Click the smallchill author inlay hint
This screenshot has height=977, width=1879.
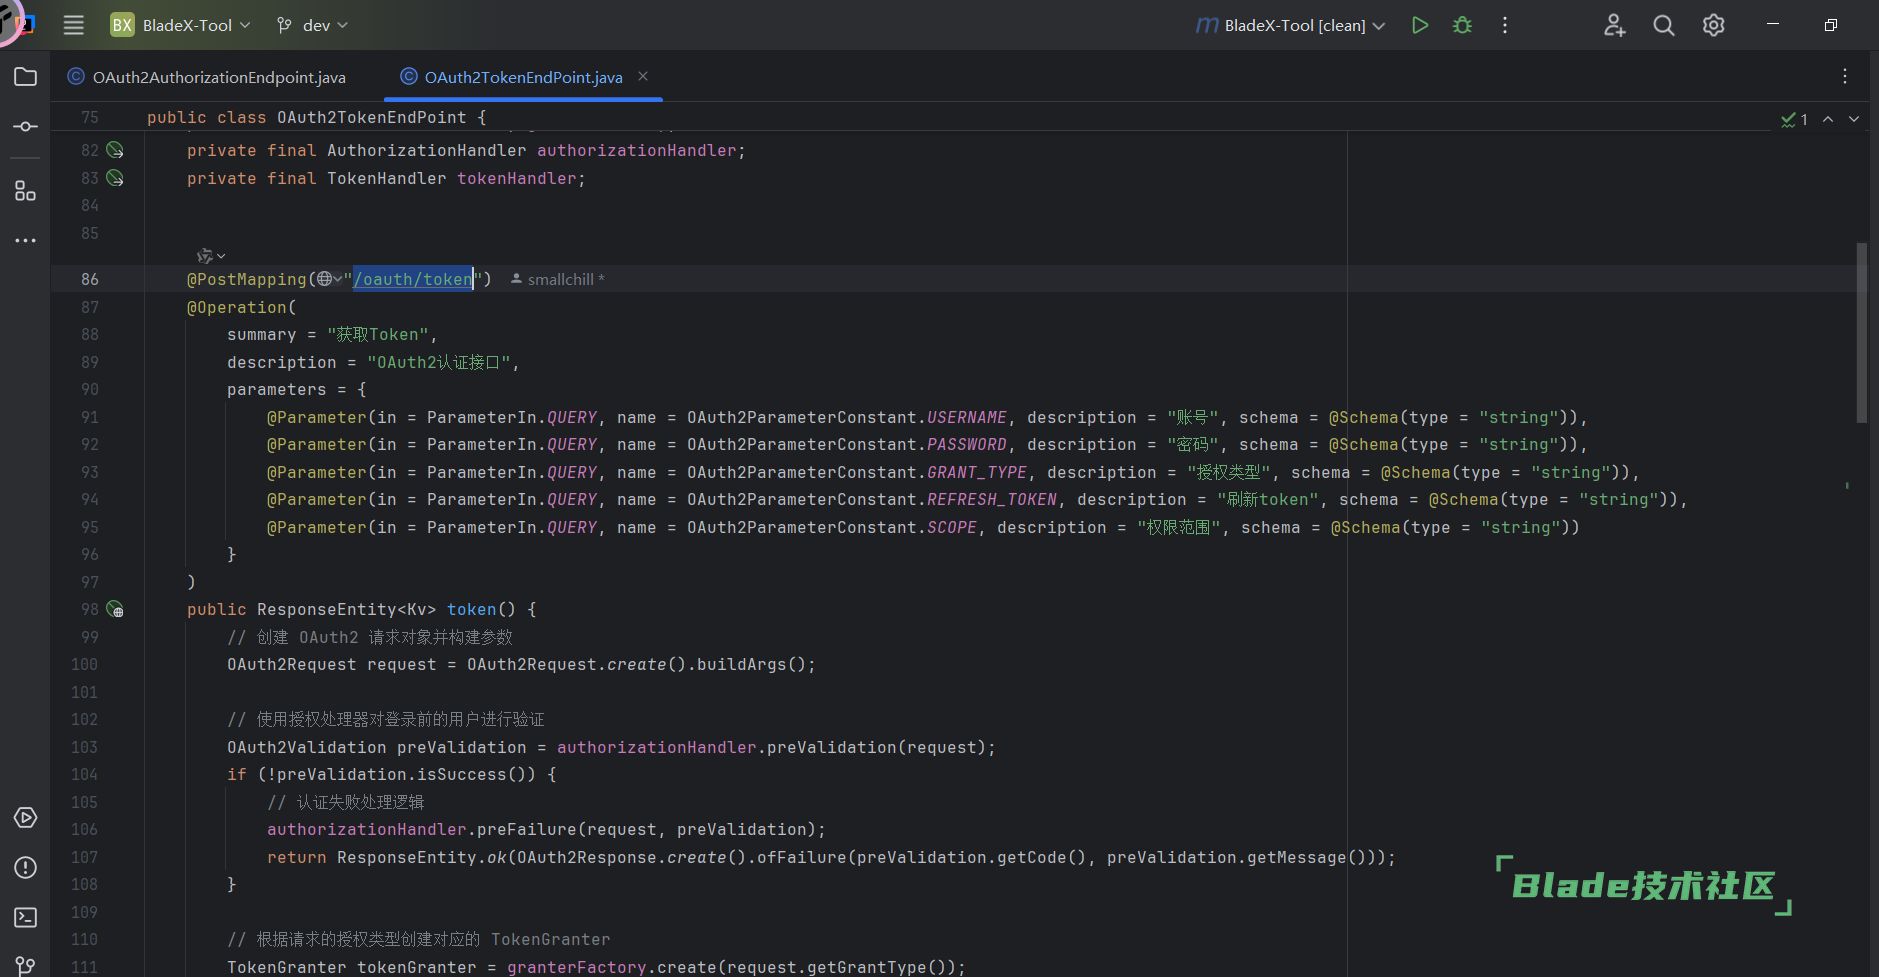coord(557,279)
